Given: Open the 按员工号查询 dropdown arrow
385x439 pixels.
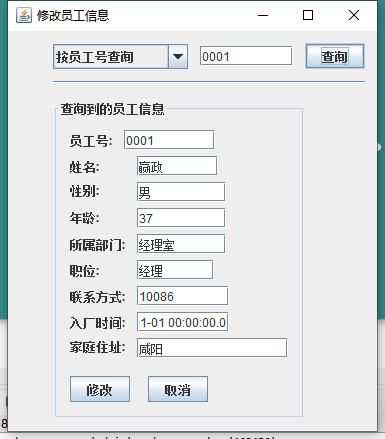Looking at the screenshot, I should point(178,57).
